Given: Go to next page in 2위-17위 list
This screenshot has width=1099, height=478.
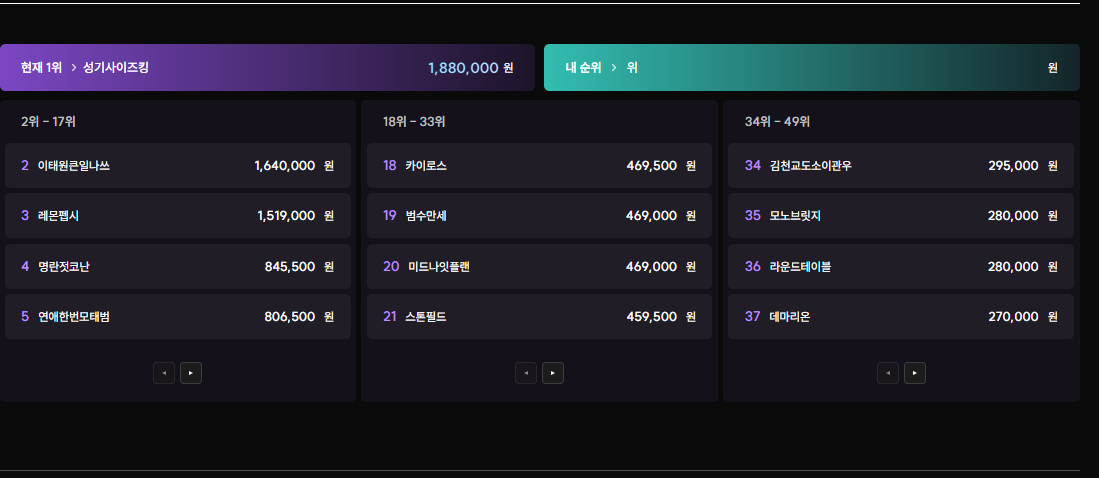Looking at the screenshot, I should pyautogui.click(x=190, y=373).
